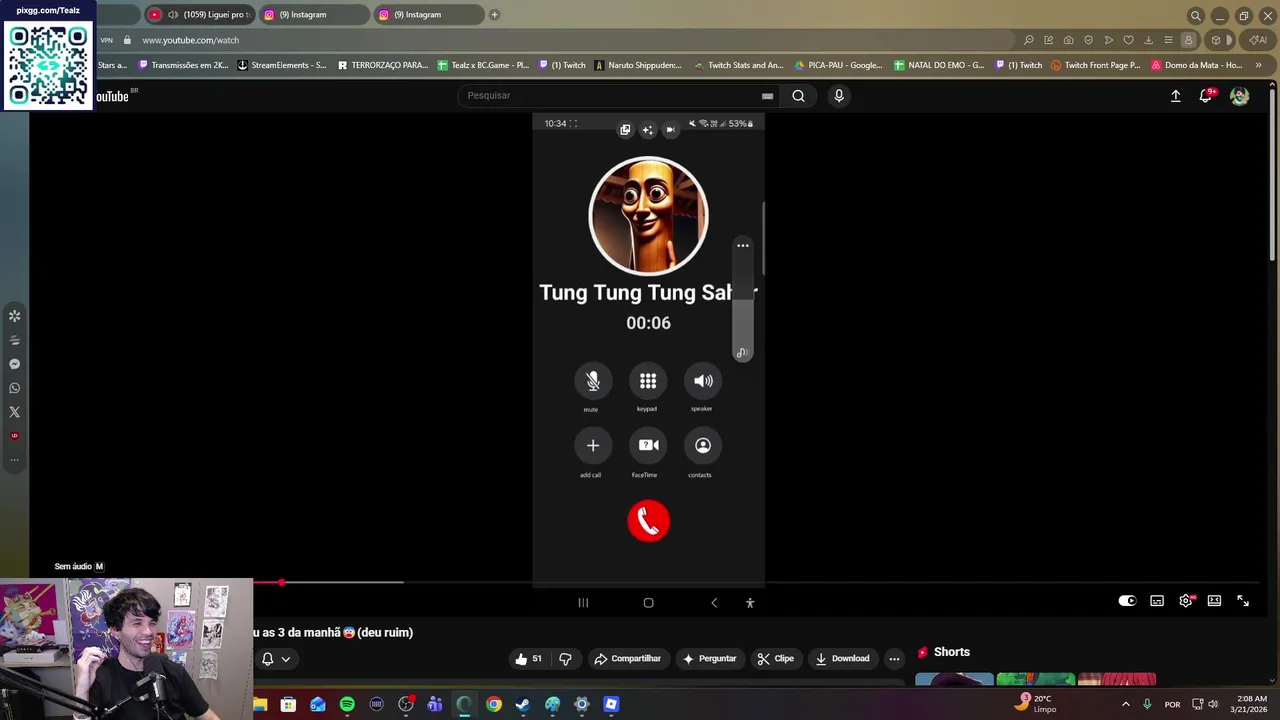The width and height of the screenshot is (1280, 720).
Task: Open the WhatsApp icon in the Opera sidebar
Action: tap(14, 388)
